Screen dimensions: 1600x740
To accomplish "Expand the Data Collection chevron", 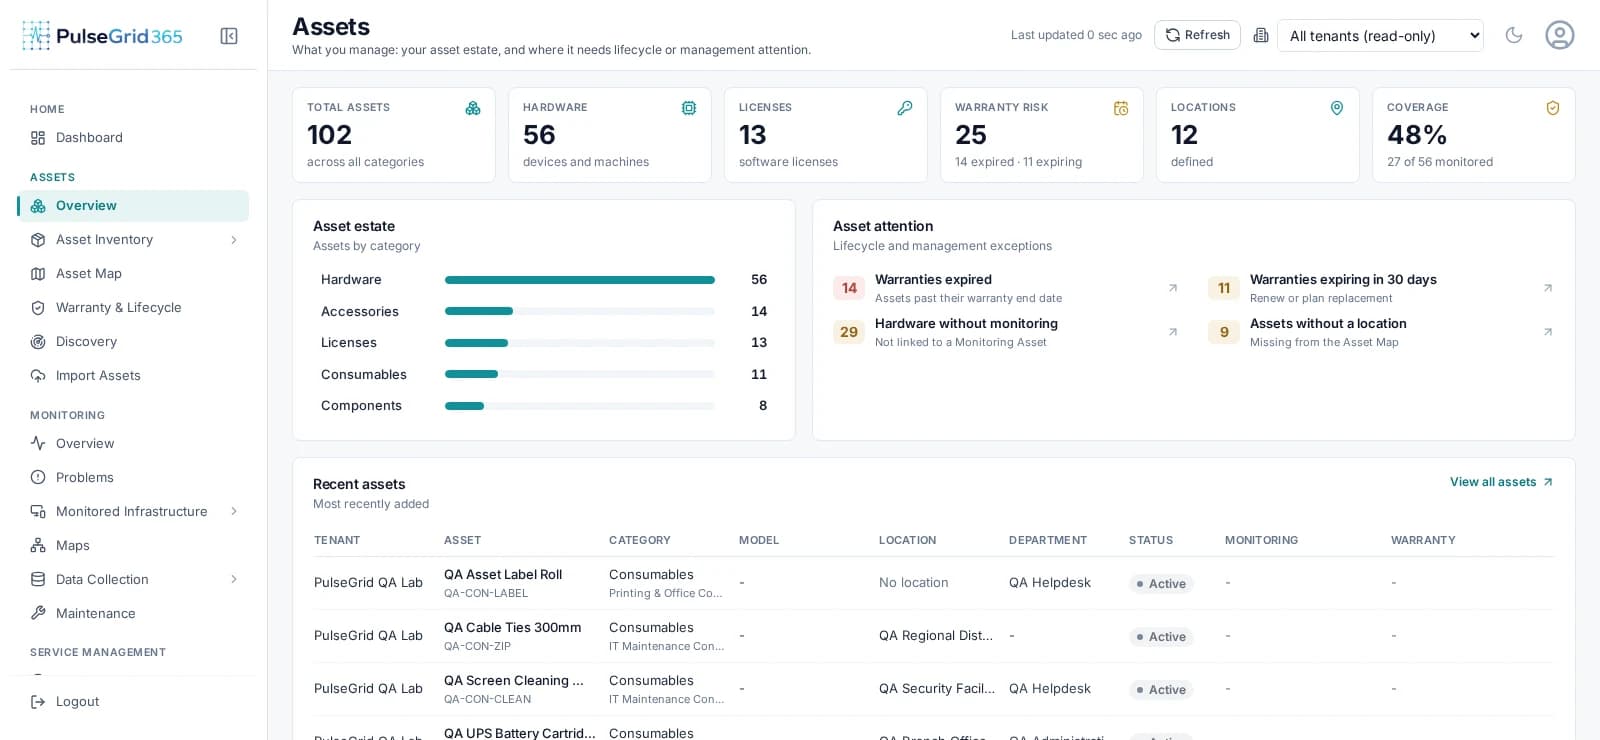I will pos(234,580).
